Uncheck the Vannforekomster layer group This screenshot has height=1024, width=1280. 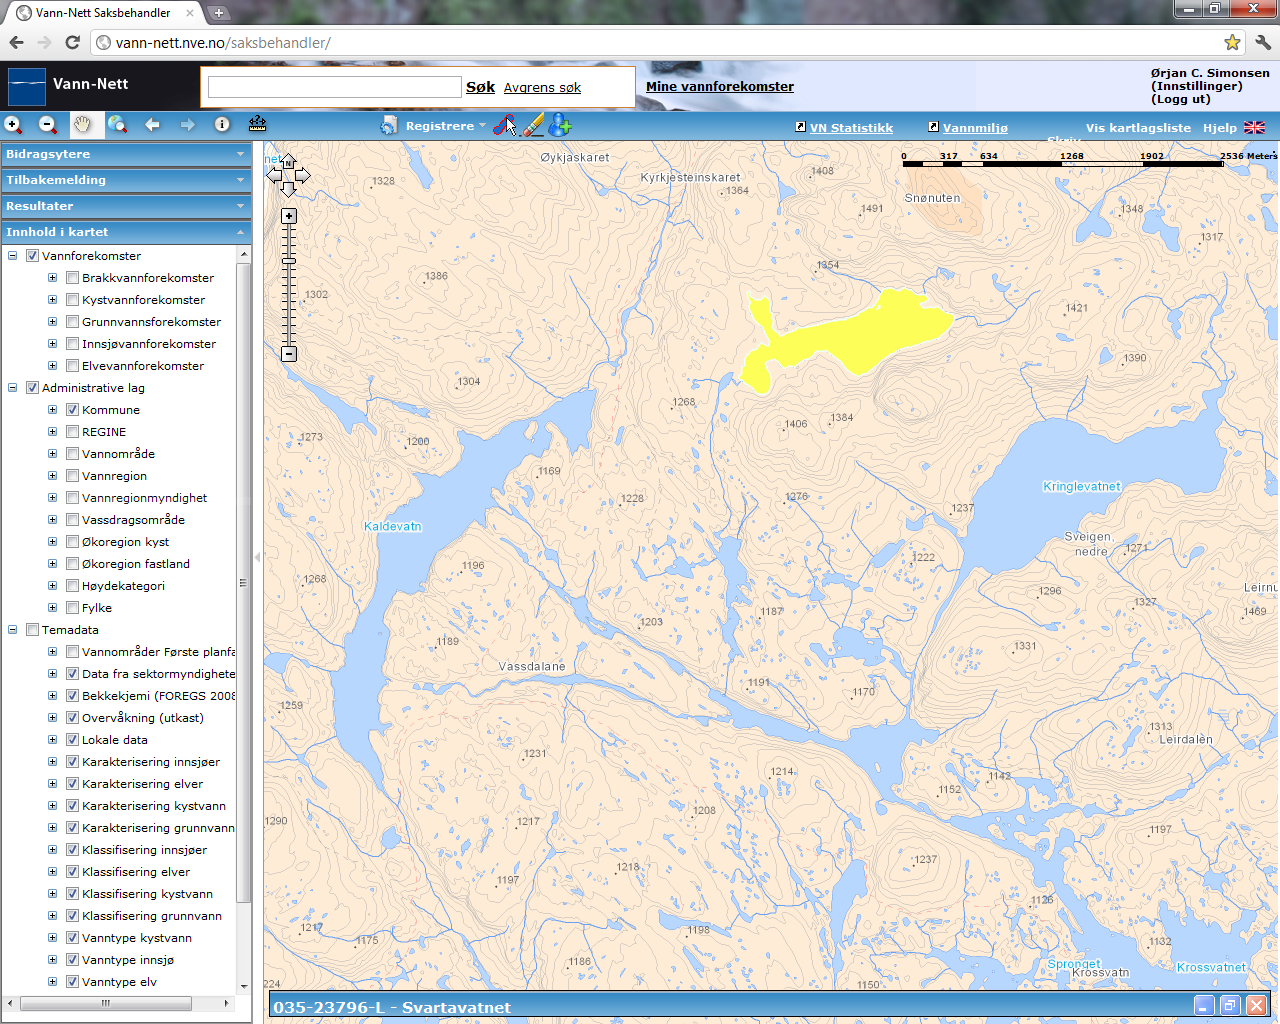(32, 256)
